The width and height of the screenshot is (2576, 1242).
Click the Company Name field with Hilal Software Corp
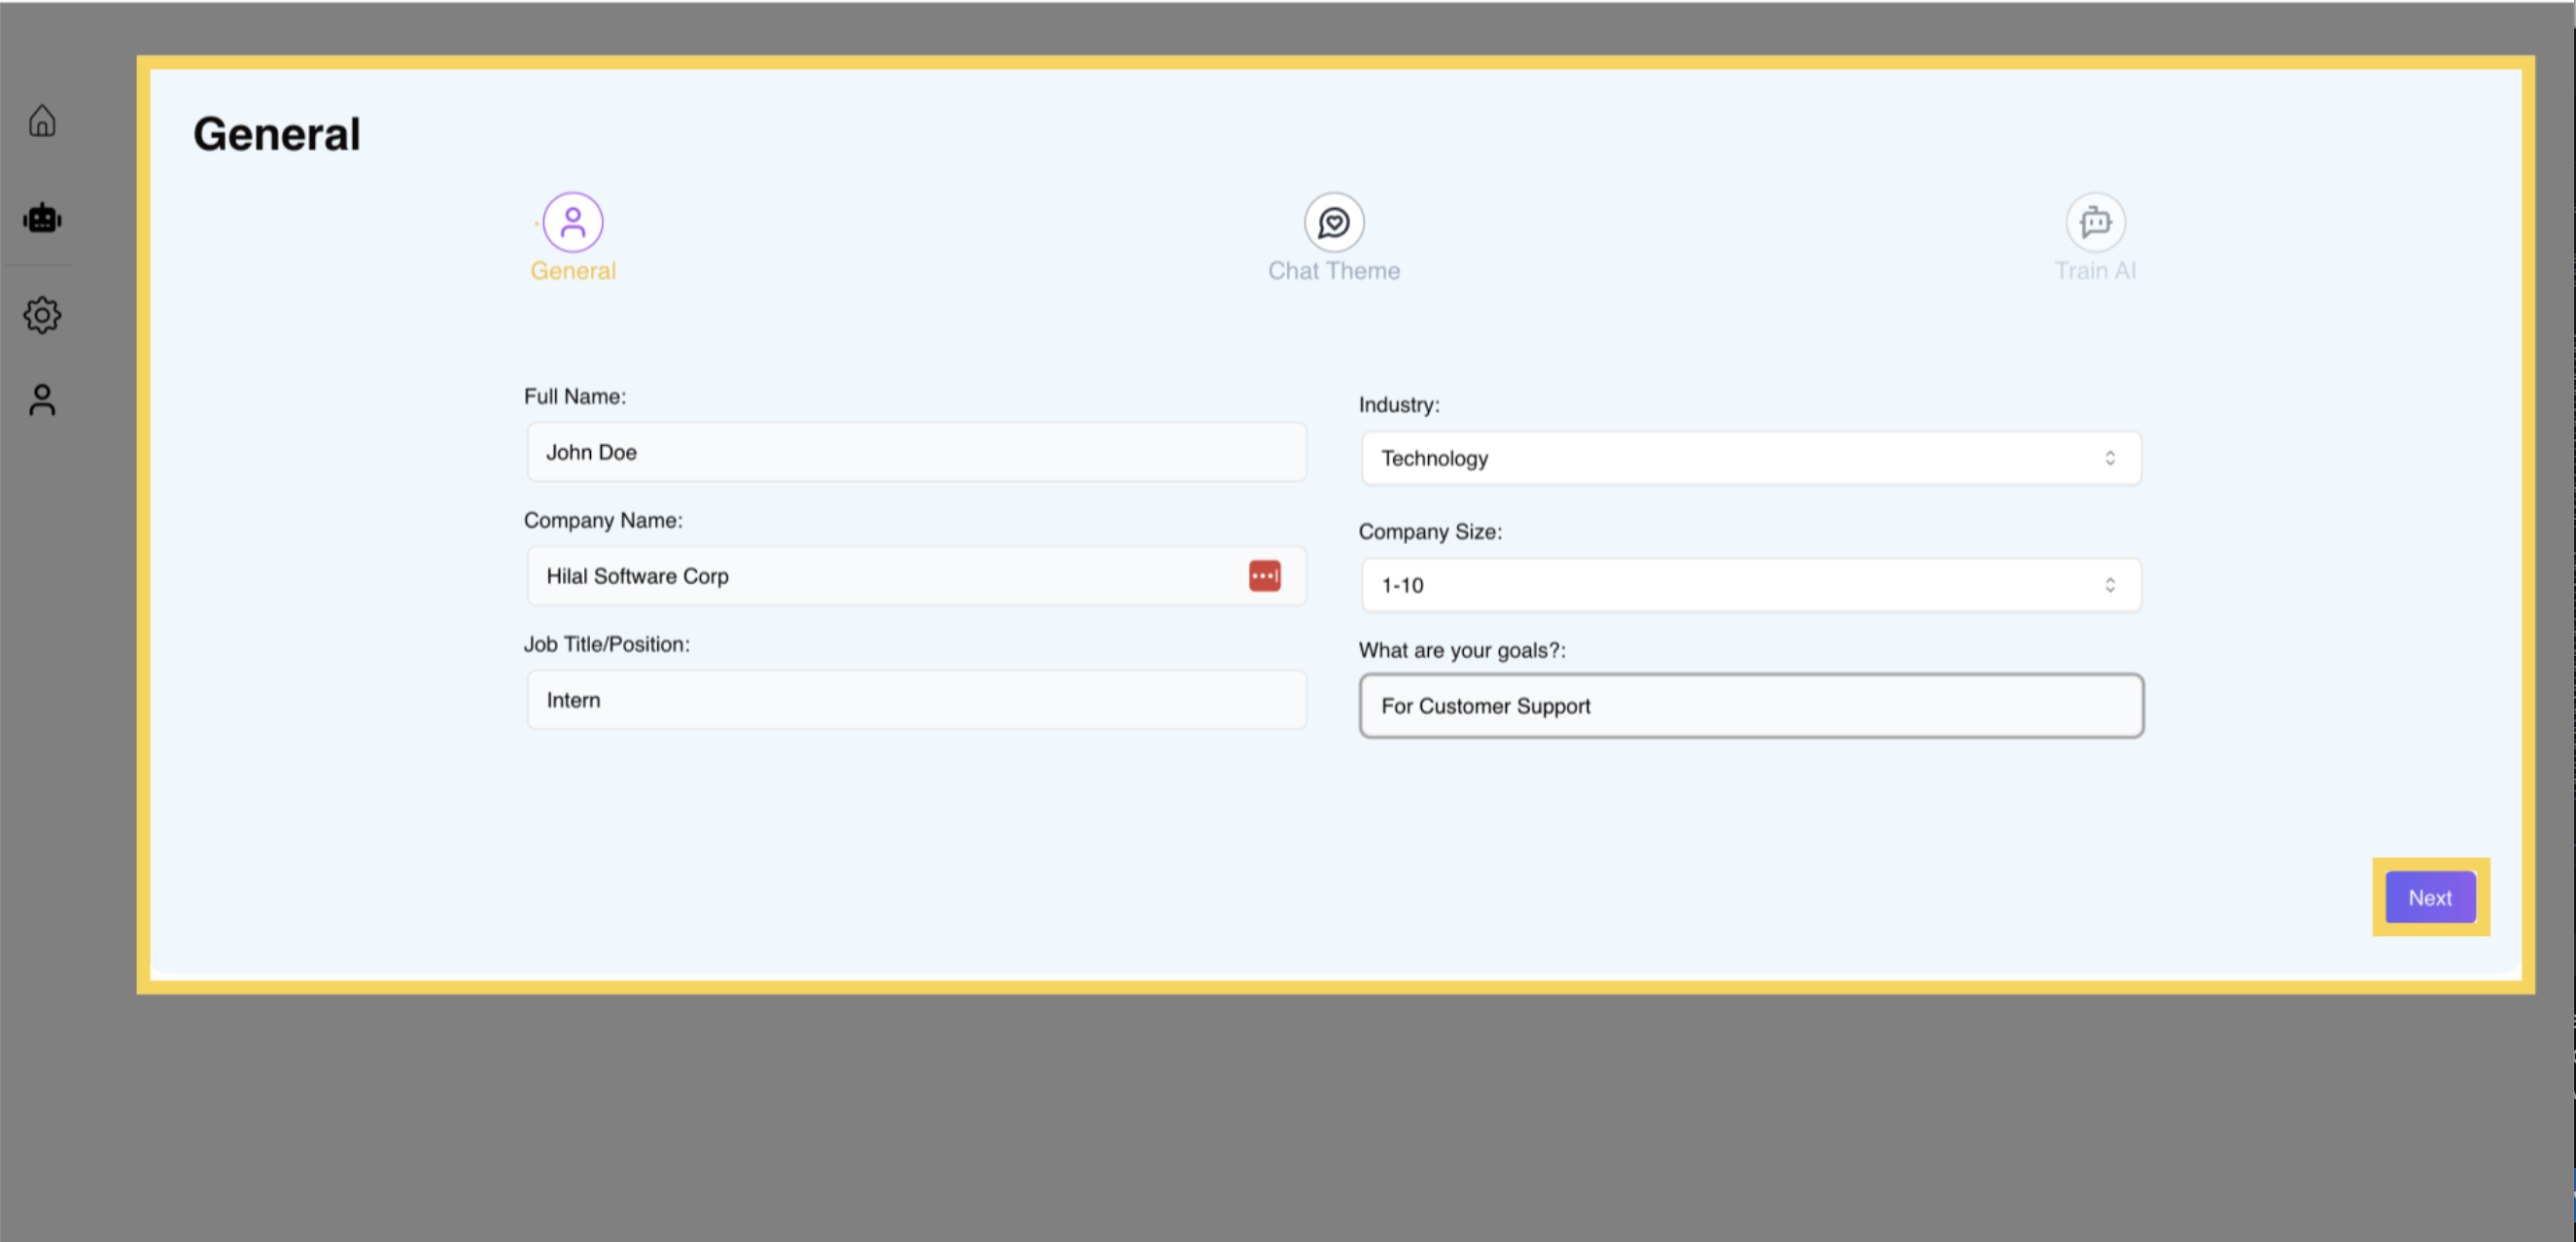coord(880,576)
